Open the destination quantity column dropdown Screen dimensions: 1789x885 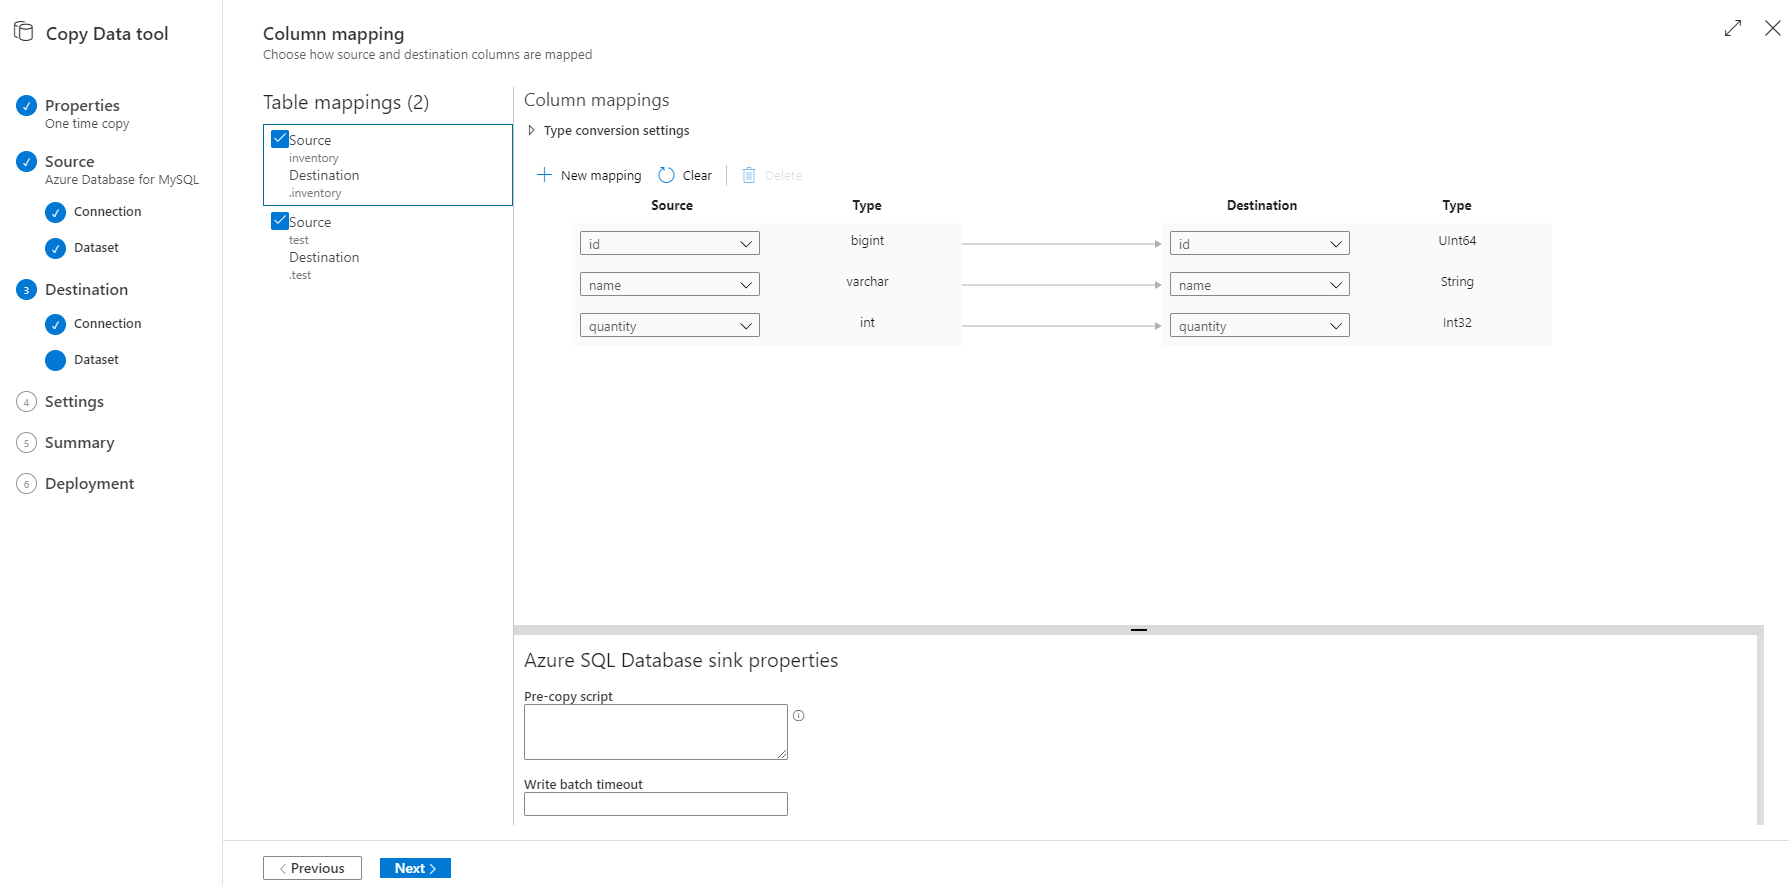tap(1259, 326)
